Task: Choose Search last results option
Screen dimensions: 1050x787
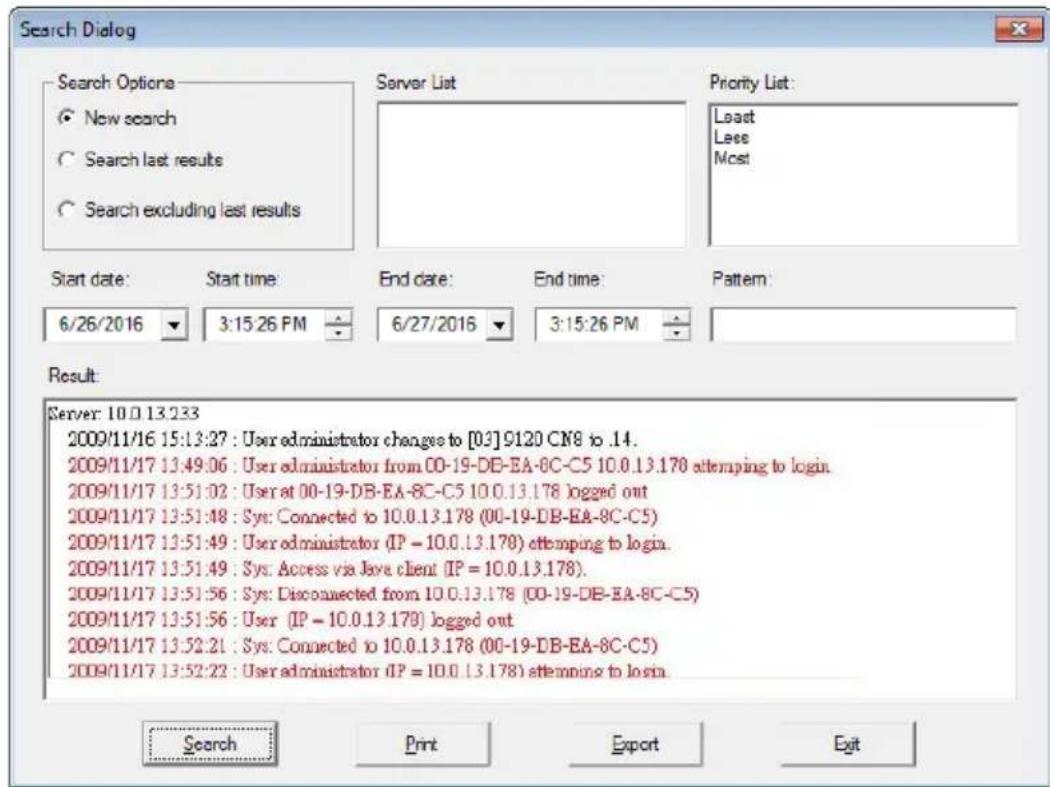Action: pos(66,159)
